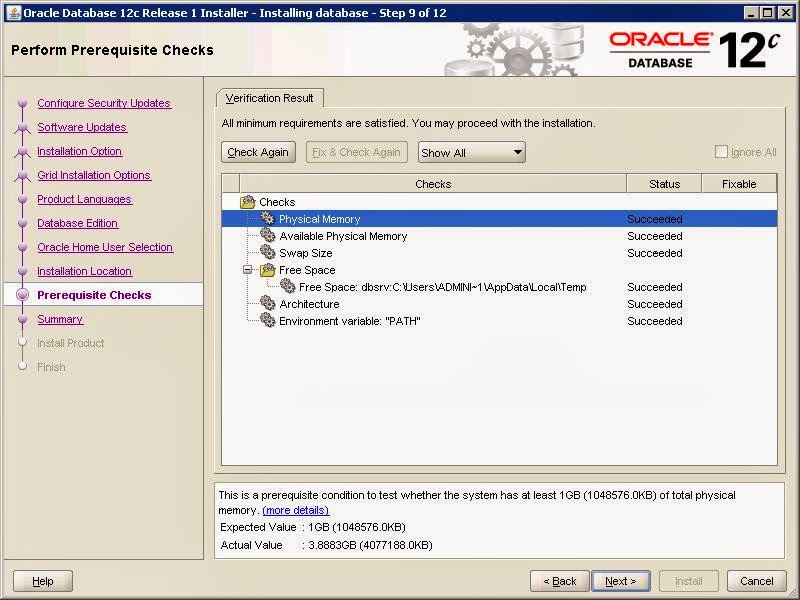Click the Free Space folder icon
The height and width of the screenshot is (600, 800).
click(x=267, y=270)
